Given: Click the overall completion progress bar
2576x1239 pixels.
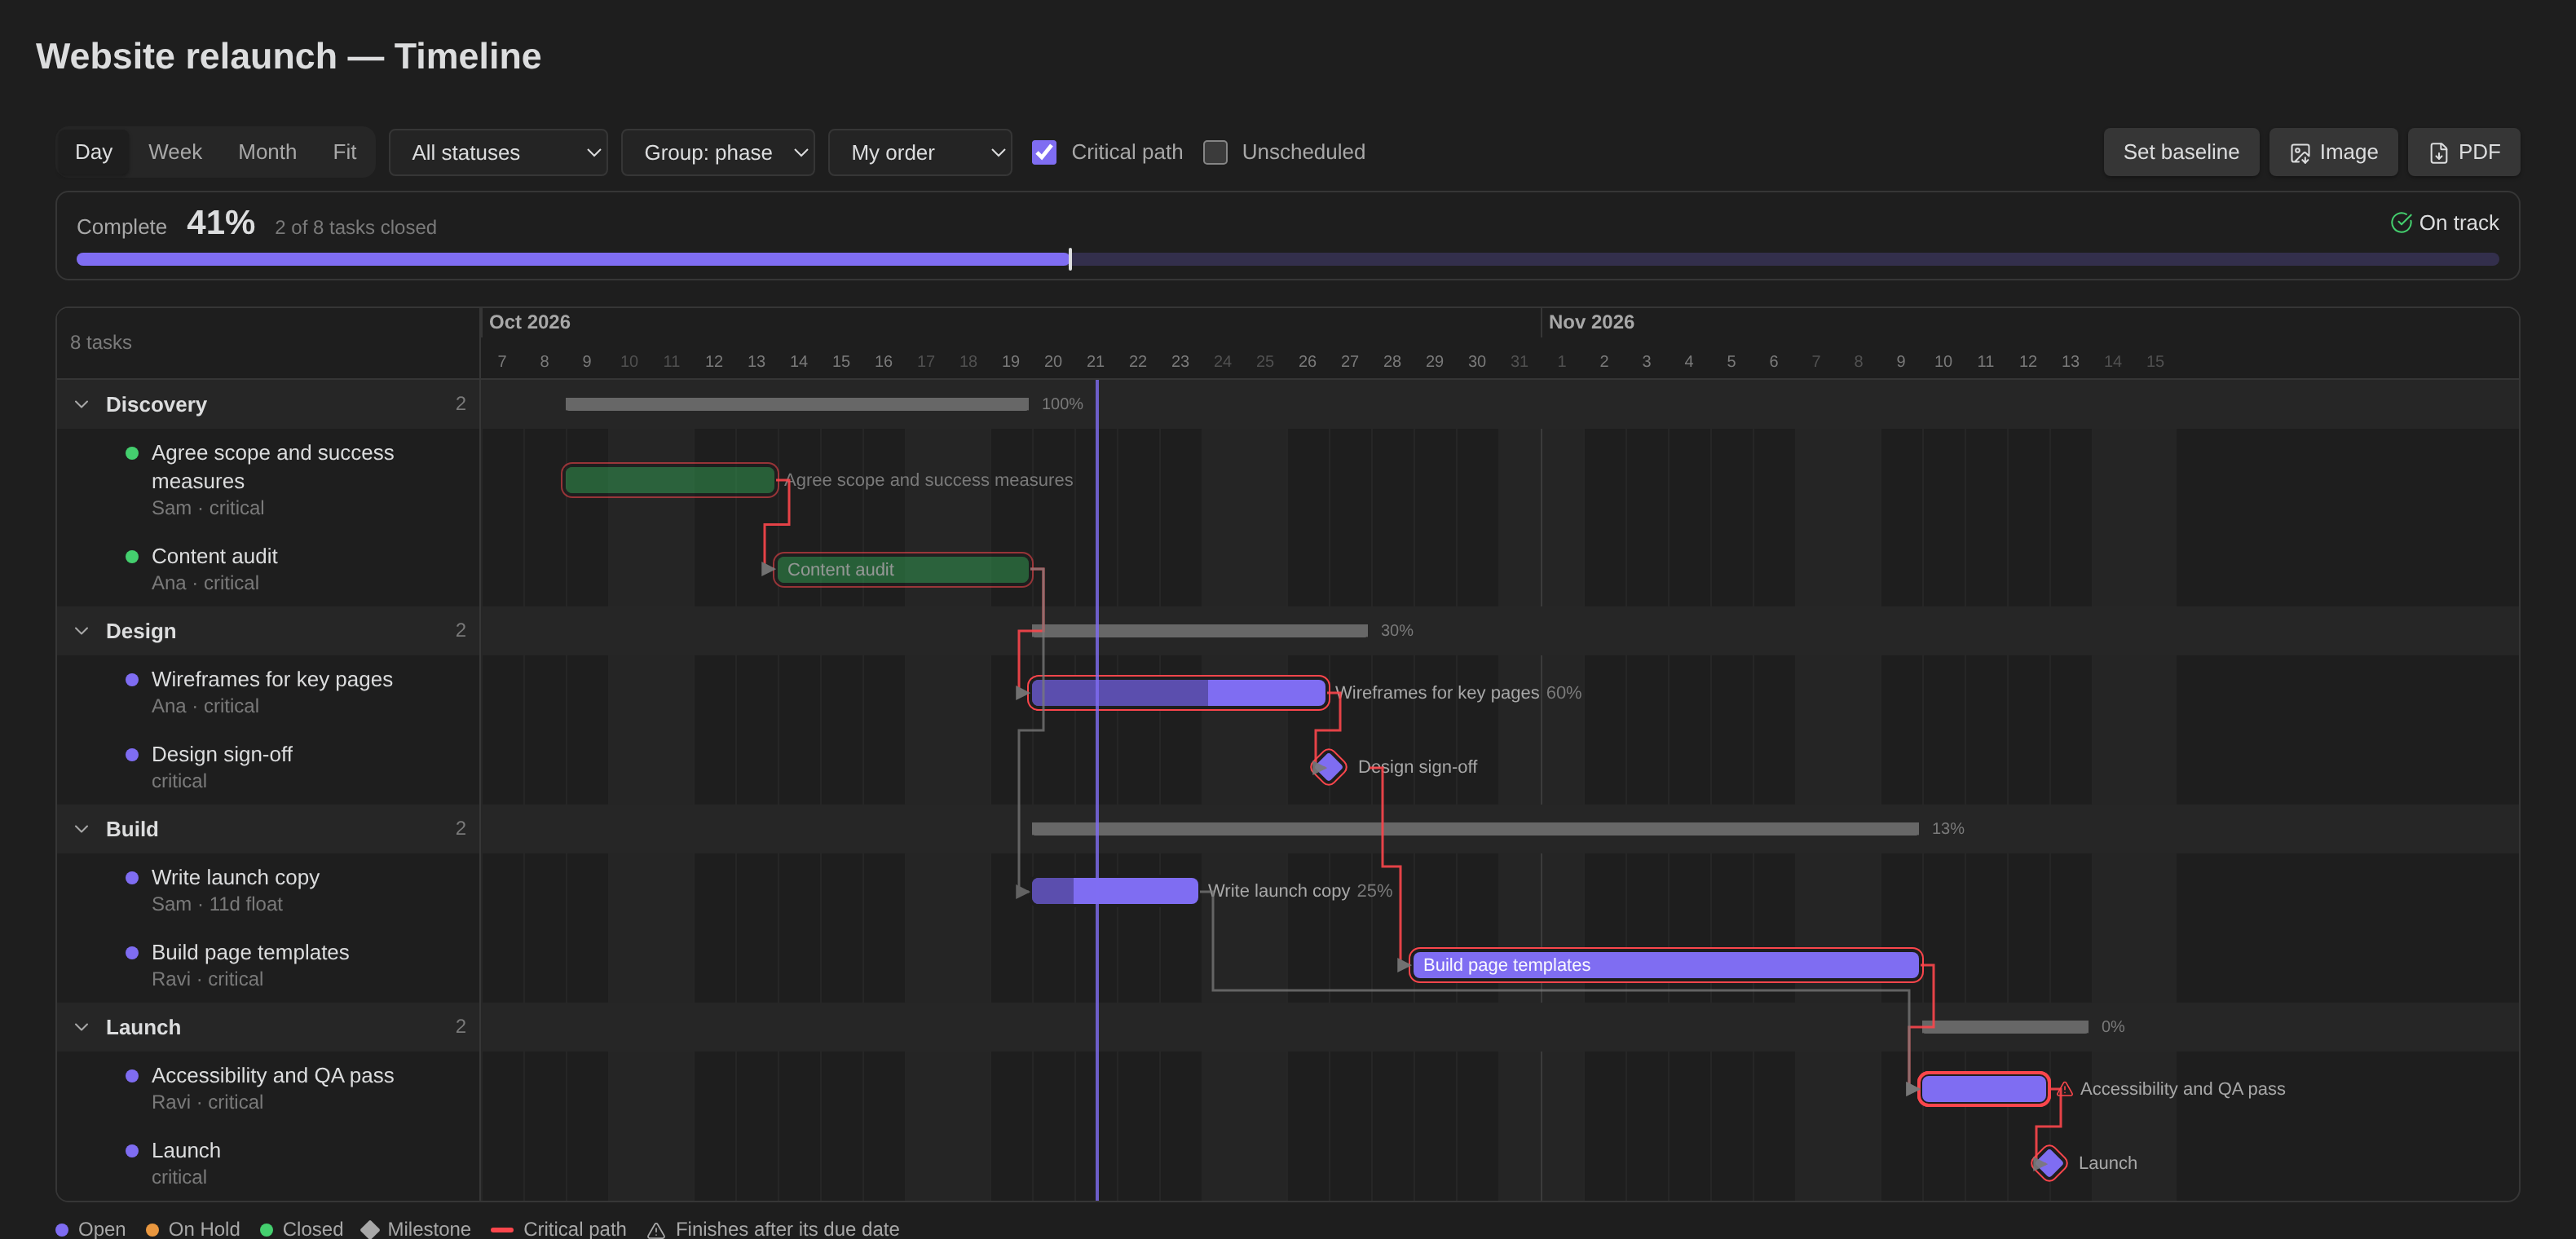Looking at the screenshot, I should [1287, 260].
